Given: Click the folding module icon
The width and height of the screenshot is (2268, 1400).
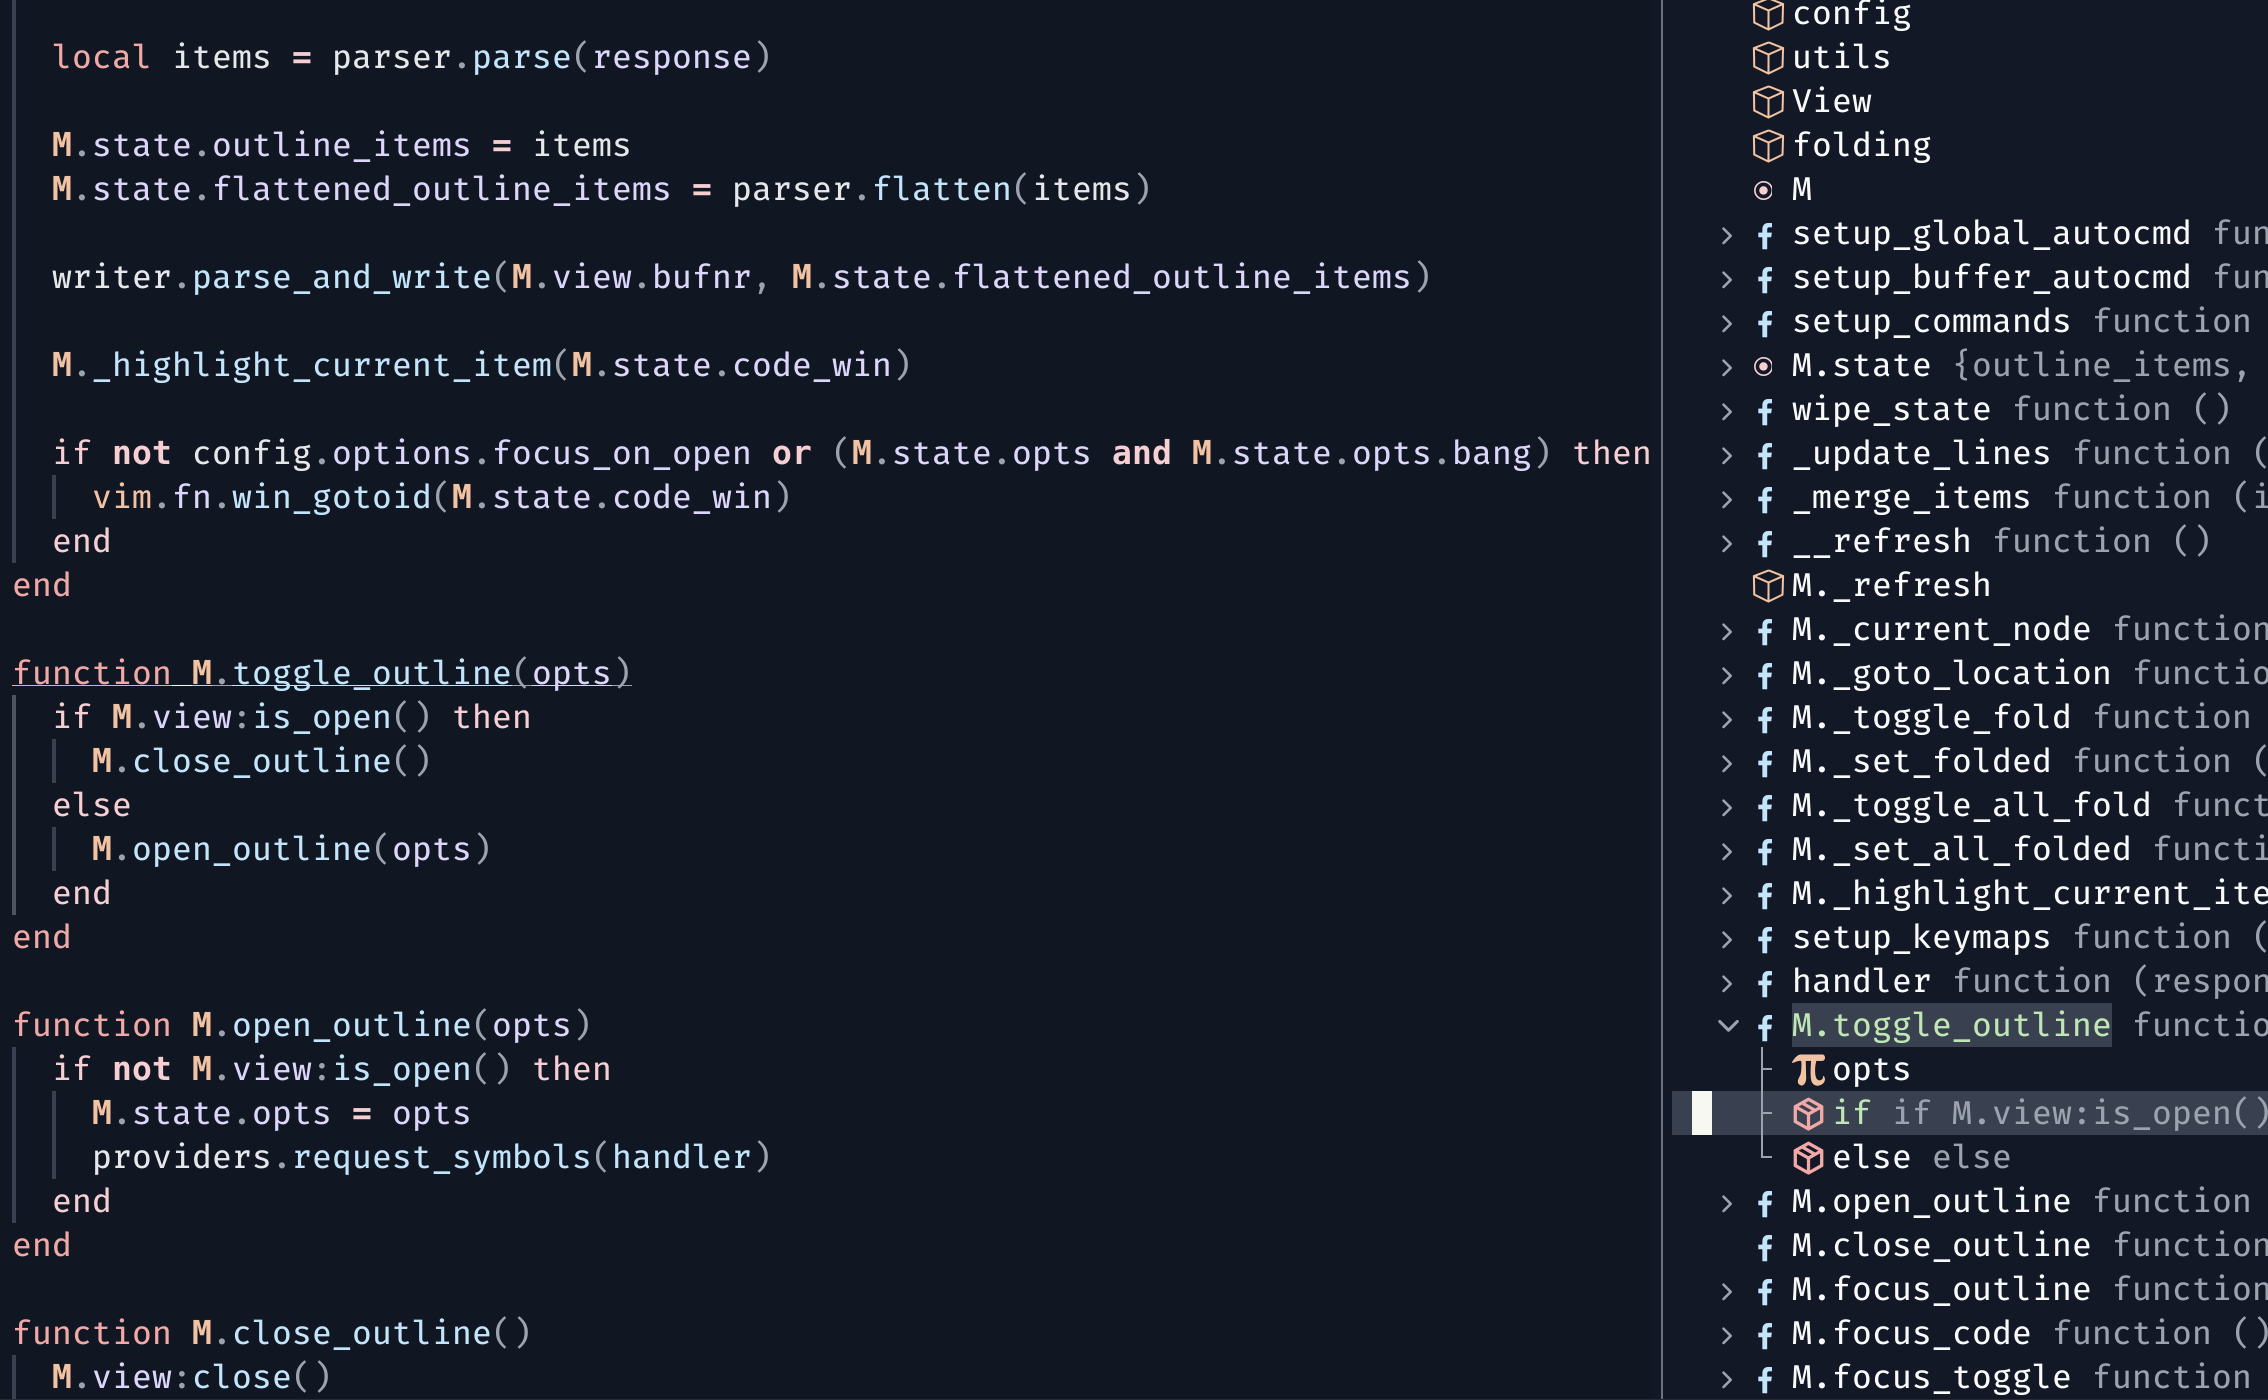Looking at the screenshot, I should pyautogui.click(x=1769, y=145).
